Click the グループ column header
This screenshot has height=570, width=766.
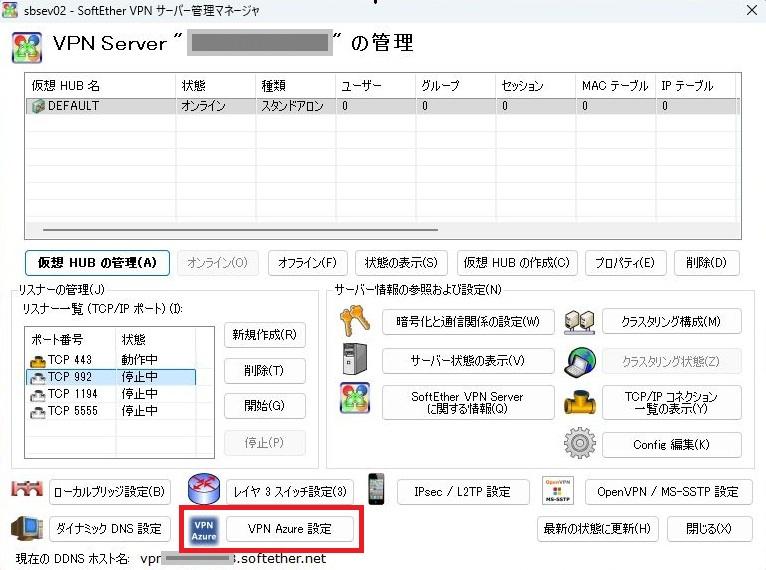pyautogui.click(x=456, y=86)
